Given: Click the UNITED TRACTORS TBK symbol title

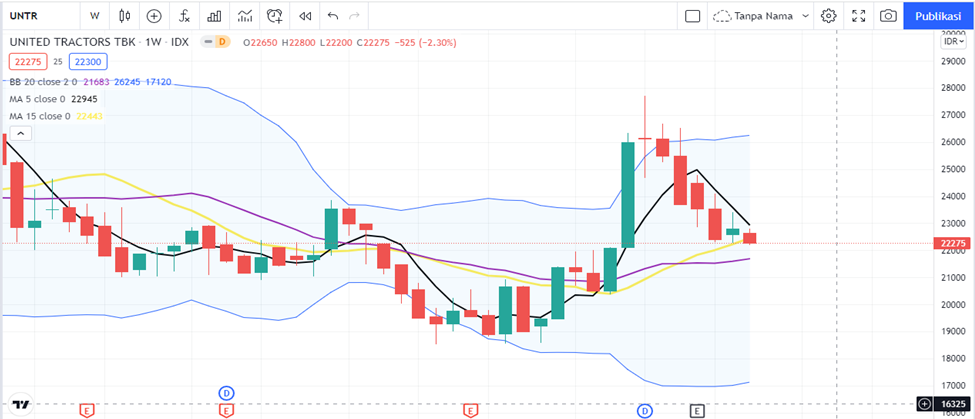Looking at the screenshot, I should [x=73, y=42].
